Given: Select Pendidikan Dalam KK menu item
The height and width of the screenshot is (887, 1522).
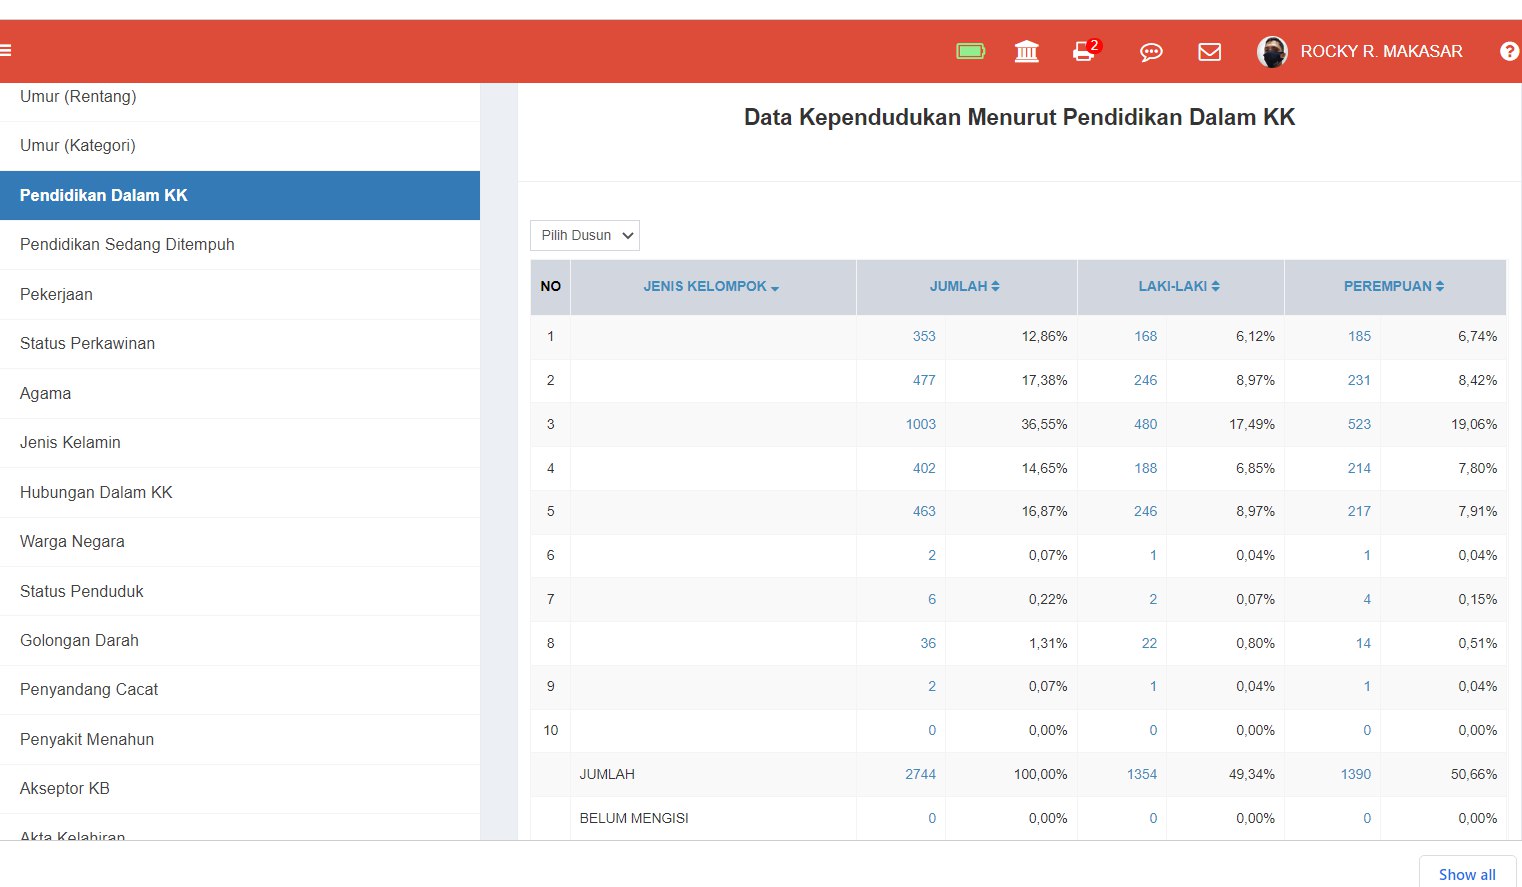Looking at the screenshot, I should [x=240, y=195].
